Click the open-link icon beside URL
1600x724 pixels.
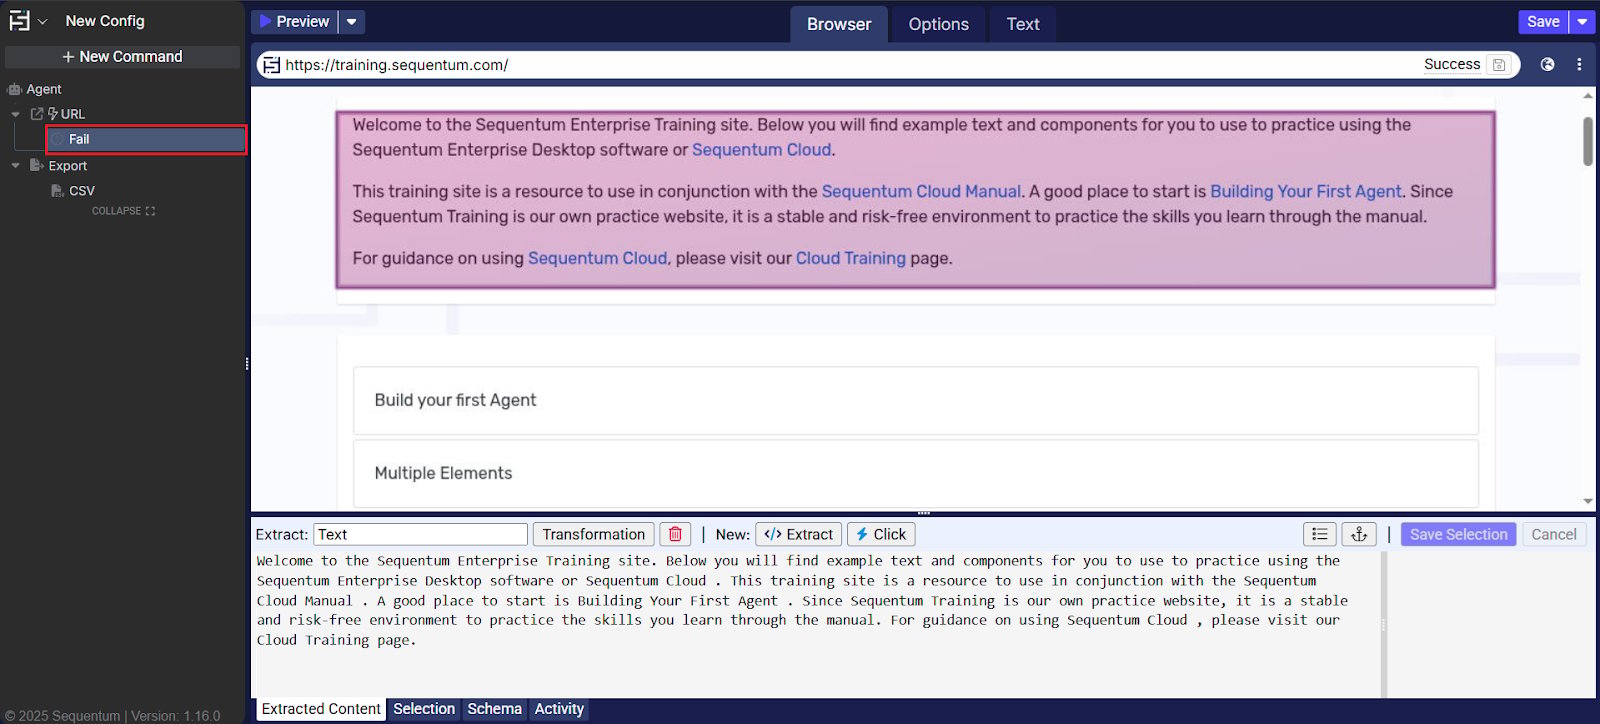(37, 114)
